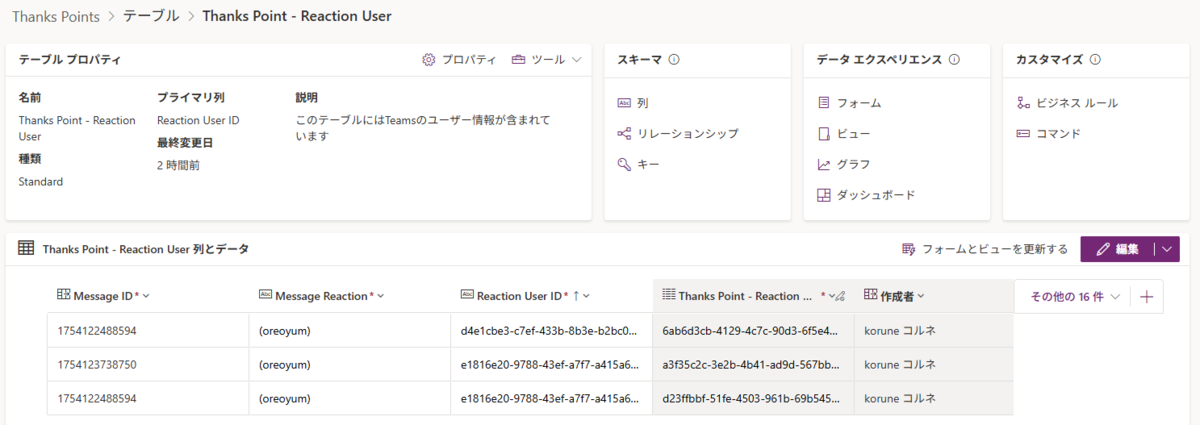The width and height of the screenshot is (1200, 425).
Task: Open the その他の 16 件 columns dropdown
Action: 1074,296
